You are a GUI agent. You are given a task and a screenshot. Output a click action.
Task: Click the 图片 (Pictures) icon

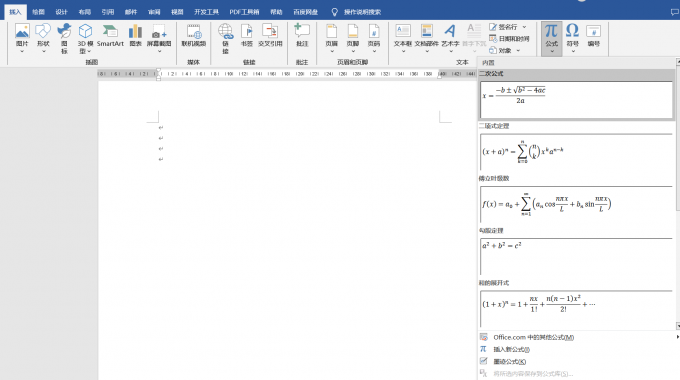click(x=22, y=31)
